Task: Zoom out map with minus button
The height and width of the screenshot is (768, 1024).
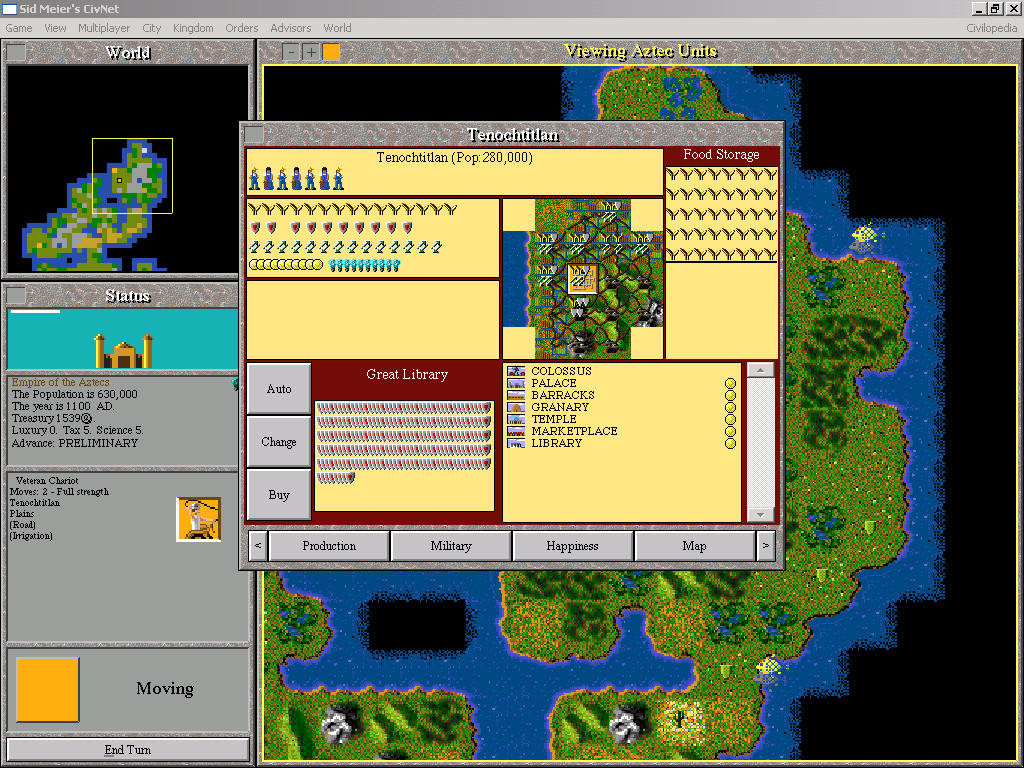Action: tap(291, 52)
